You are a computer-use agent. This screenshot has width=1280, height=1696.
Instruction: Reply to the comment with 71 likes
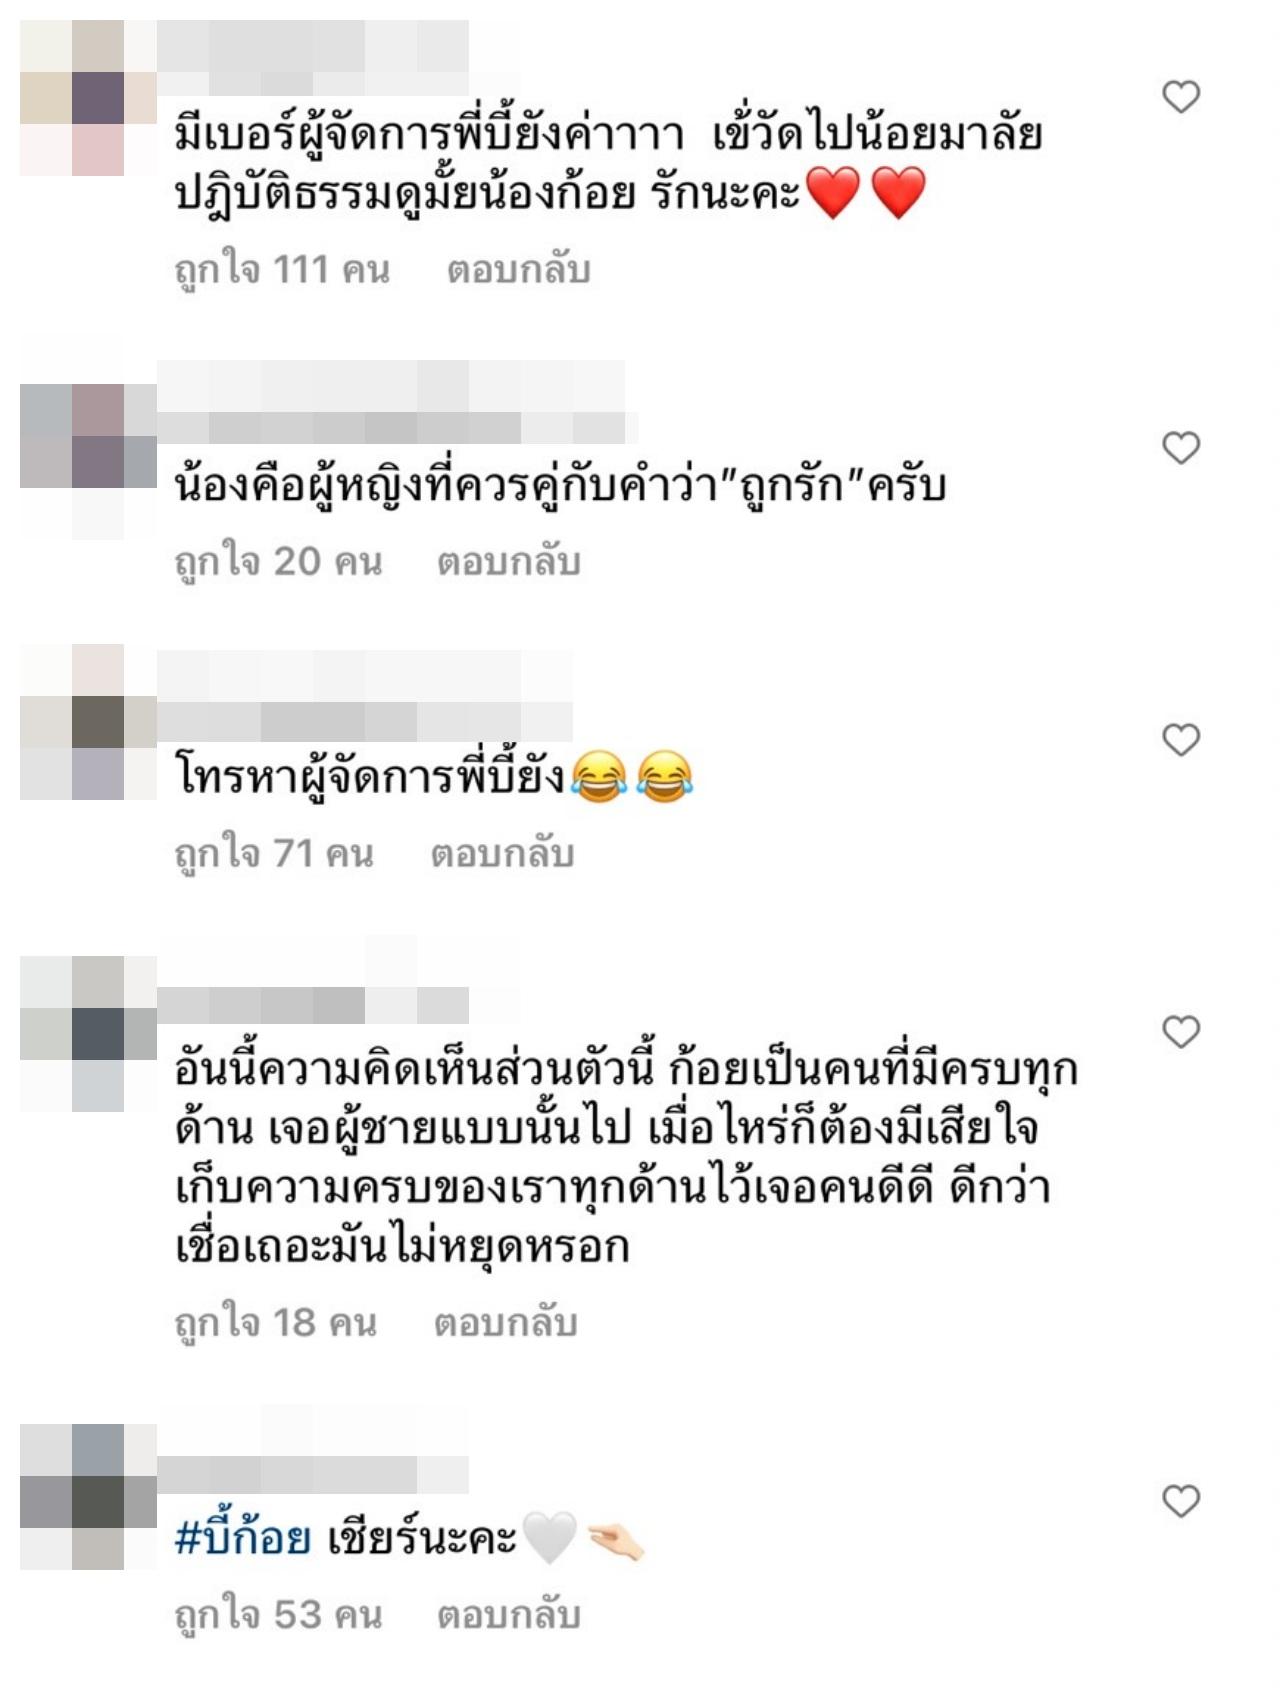coord(502,854)
